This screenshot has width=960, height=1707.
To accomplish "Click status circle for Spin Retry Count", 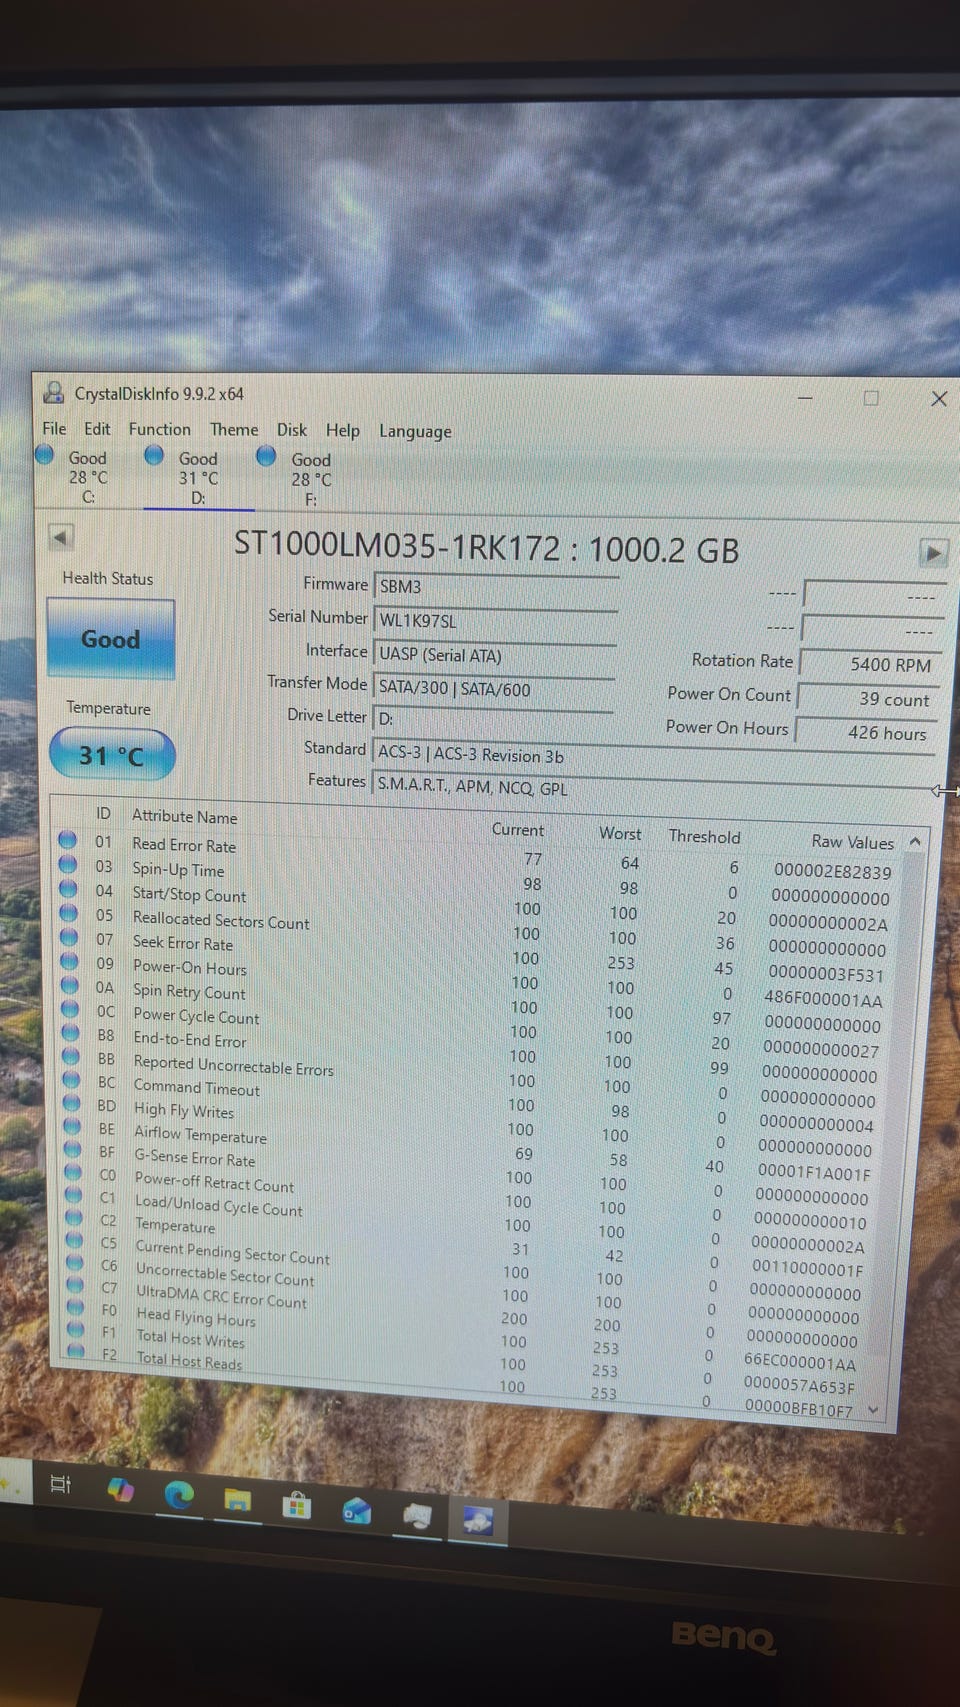I will click(x=70, y=985).
